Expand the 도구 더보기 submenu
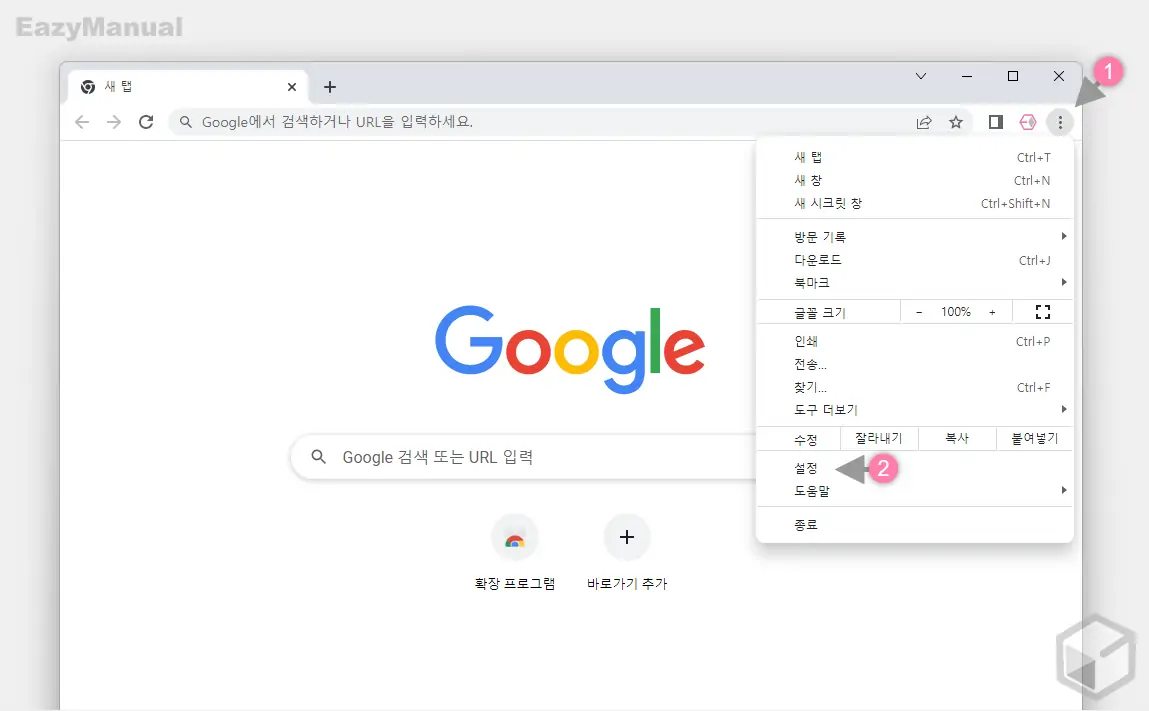This screenshot has height=711, width=1149. pyautogui.click(x=915, y=410)
